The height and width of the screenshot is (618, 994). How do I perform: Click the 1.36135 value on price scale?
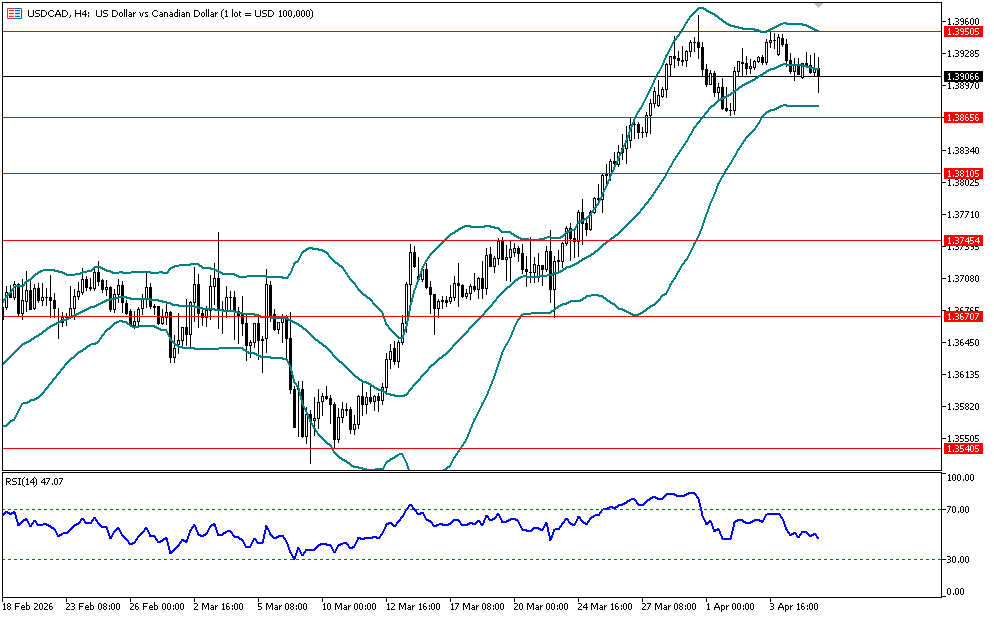pyautogui.click(x=962, y=375)
